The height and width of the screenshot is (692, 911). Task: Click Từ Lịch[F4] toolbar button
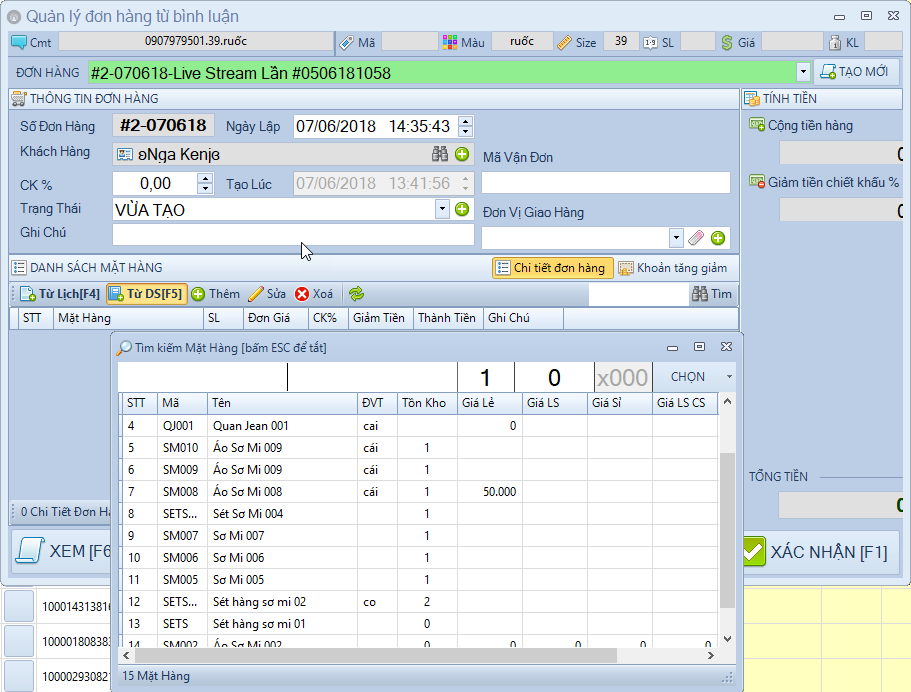[60, 294]
